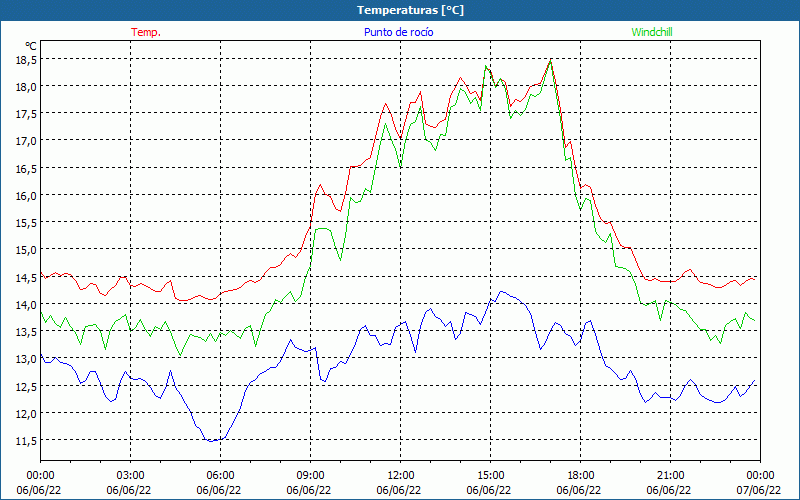
Task: Click the 14,5 y-axis value
Action: click(x=27, y=278)
